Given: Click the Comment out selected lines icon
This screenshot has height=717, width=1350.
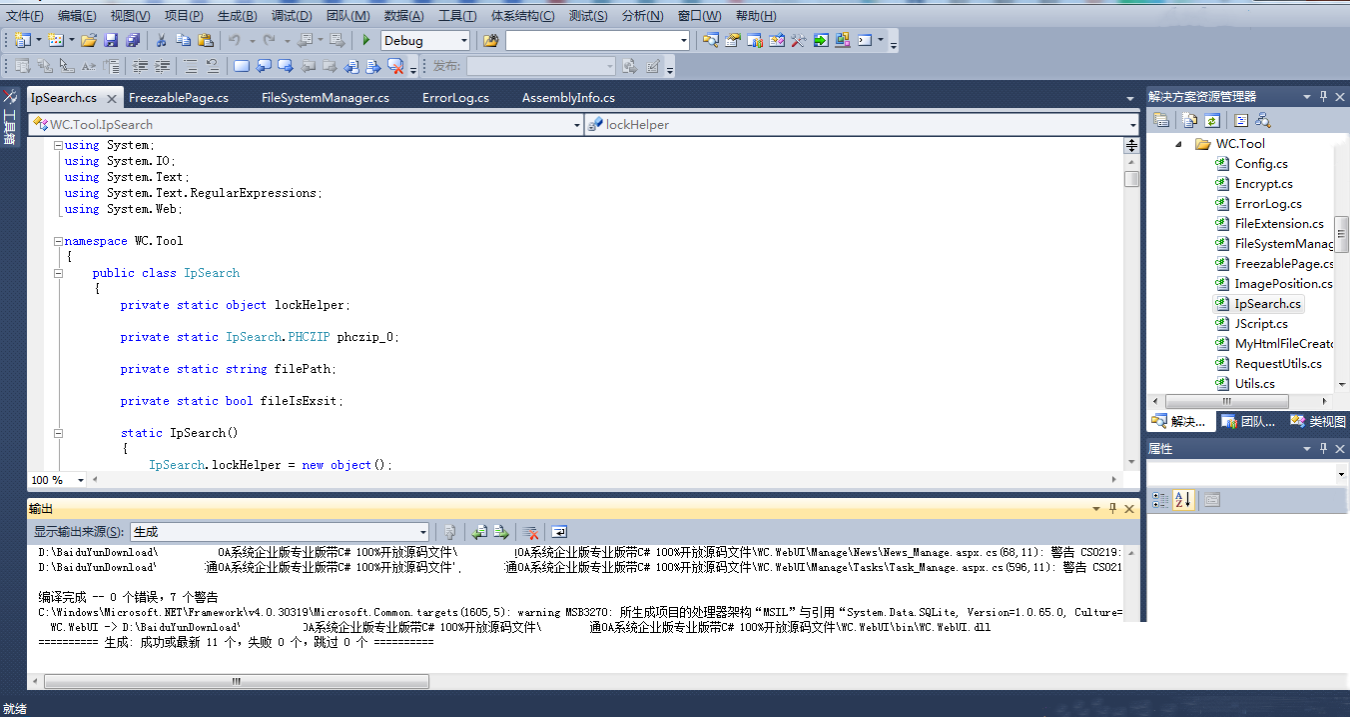Looking at the screenshot, I should (190, 66).
